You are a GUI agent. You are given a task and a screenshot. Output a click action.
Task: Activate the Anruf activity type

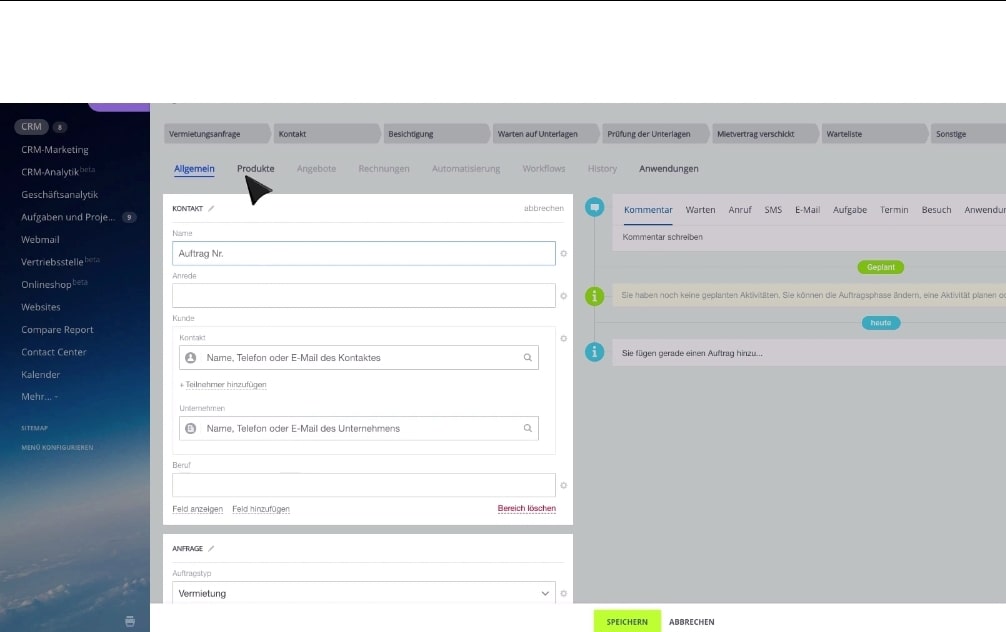740,210
